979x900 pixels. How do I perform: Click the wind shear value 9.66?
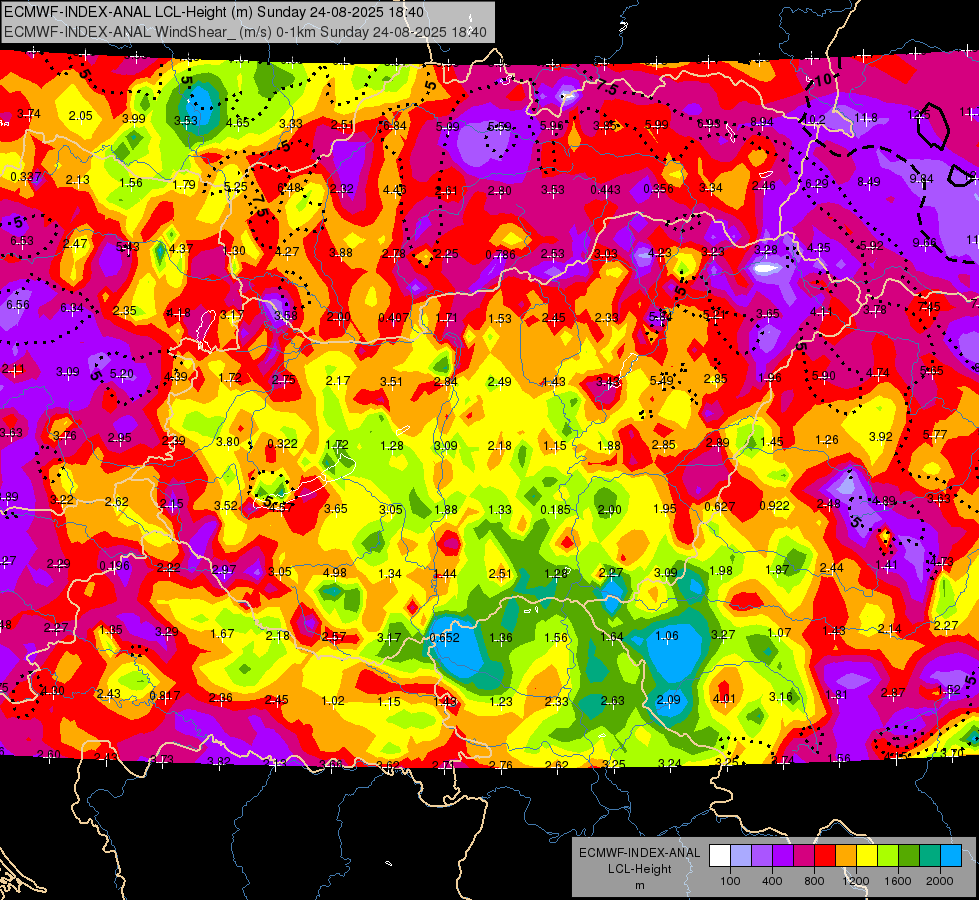coord(925,242)
